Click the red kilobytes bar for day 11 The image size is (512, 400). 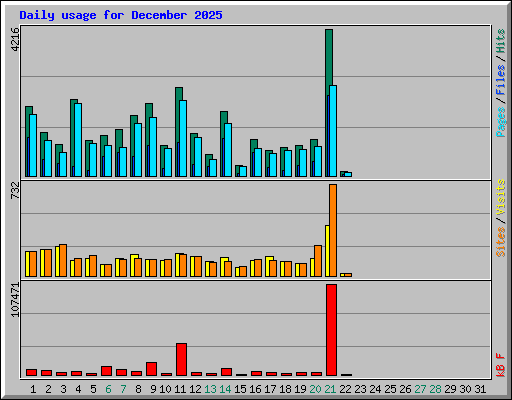click(x=181, y=360)
